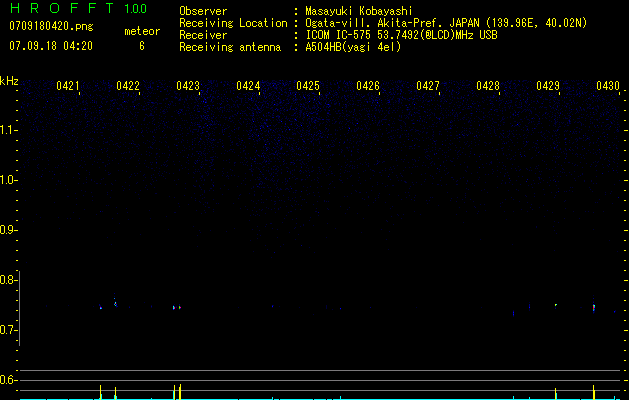Click the meteor count value 6
This screenshot has width=629, height=400.
(x=142, y=46)
